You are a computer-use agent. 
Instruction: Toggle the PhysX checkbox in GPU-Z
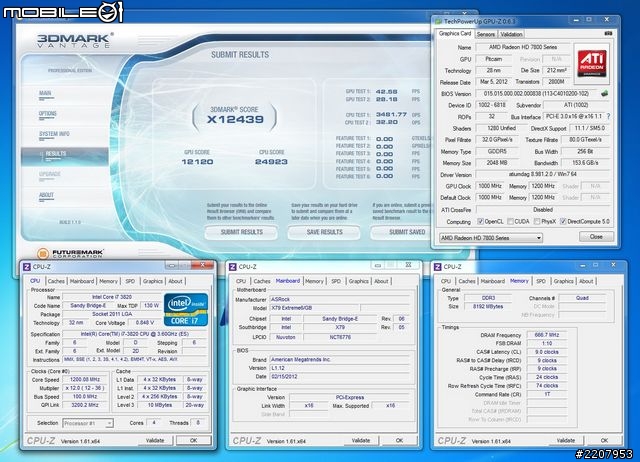coord(537,221)
